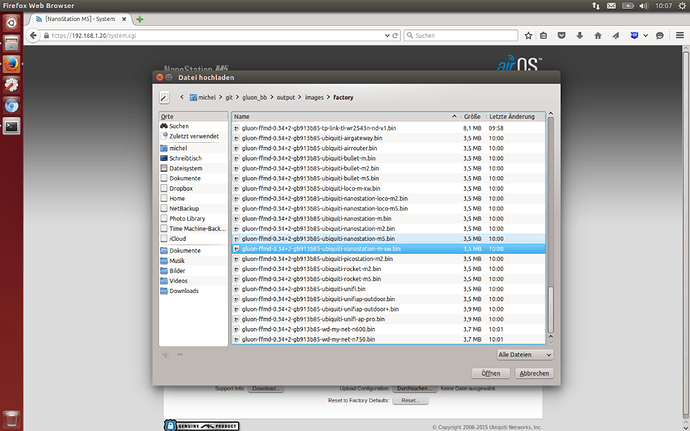Image resolution: width=690 pixels, height=431 pixels.
Task: Click the battery indicator in top panel
Action: click(628, 6)
